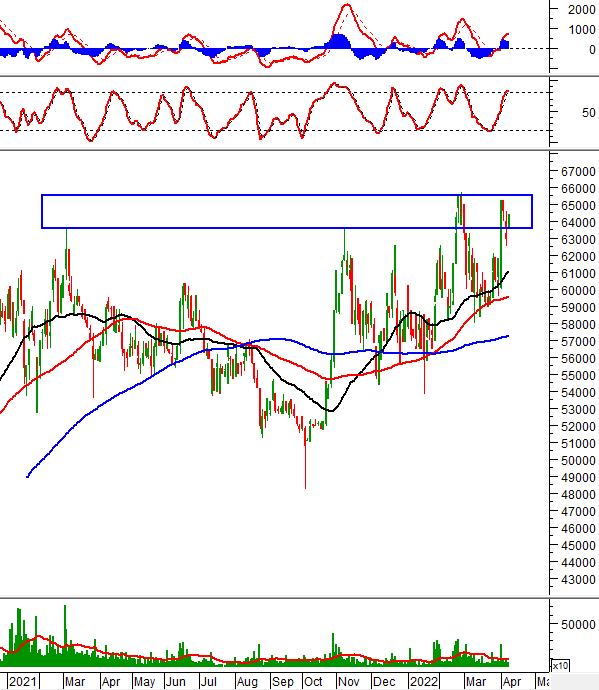Click the upper dashed overbought line in oscillator panel
The image size is (599, 690).
click(x=274, y=92)
